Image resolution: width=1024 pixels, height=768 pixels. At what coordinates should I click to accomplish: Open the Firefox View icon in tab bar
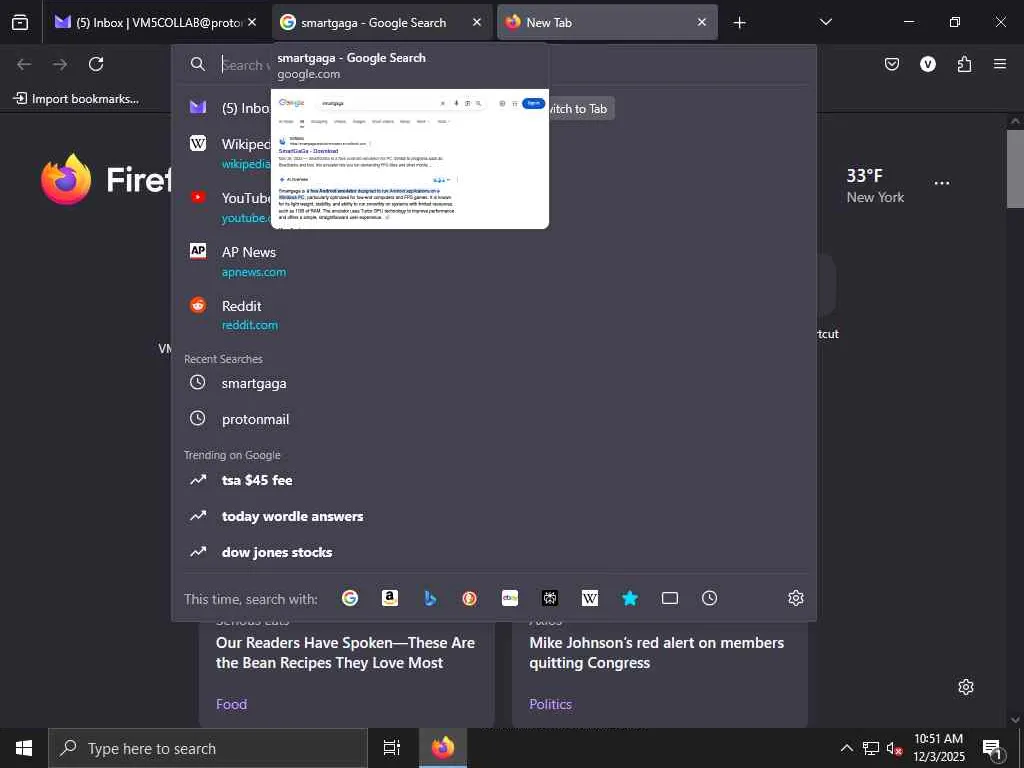pos(20,23)
